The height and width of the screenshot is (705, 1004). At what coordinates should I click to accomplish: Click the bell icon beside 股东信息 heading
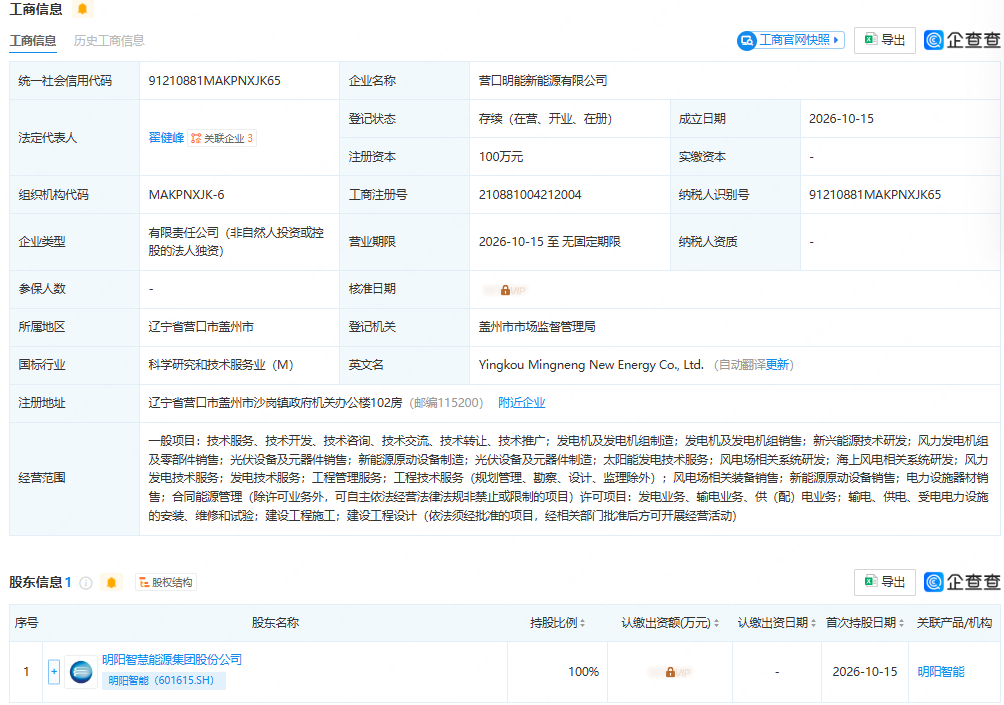(x=111, y=582)
